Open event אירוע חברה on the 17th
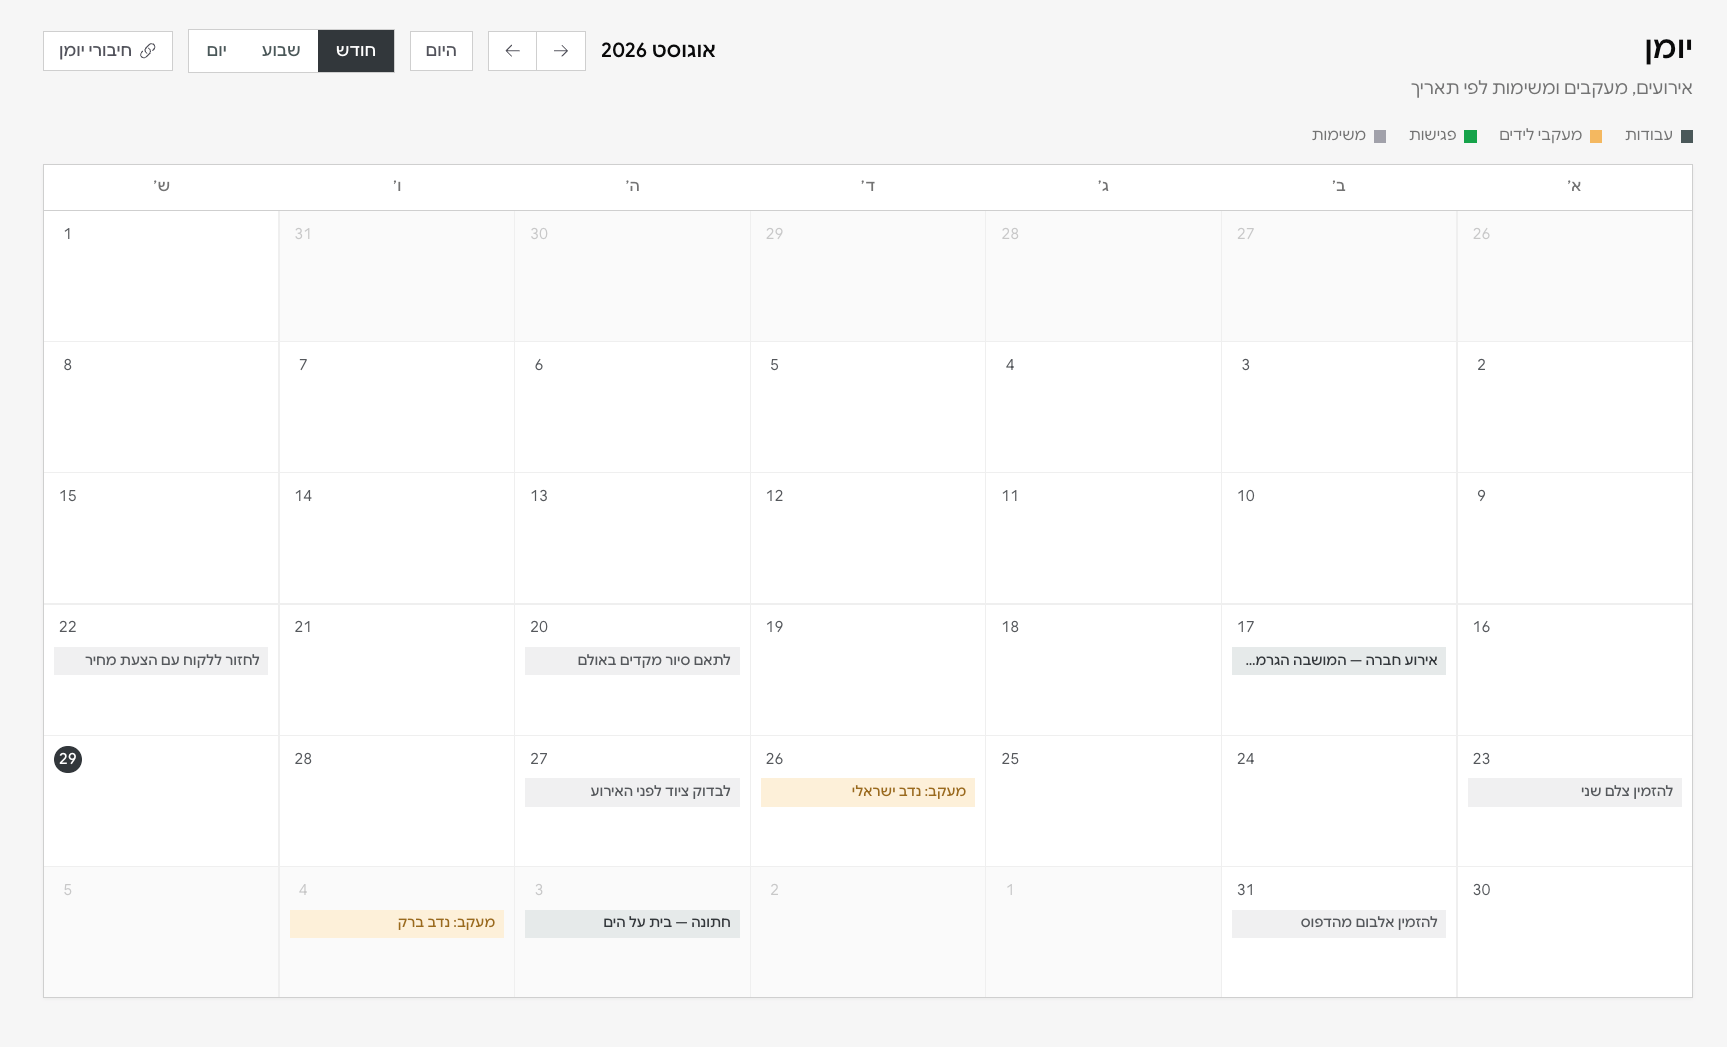The height and width of the screenshot is (1047, 1727). click(x=1339, y=661)
